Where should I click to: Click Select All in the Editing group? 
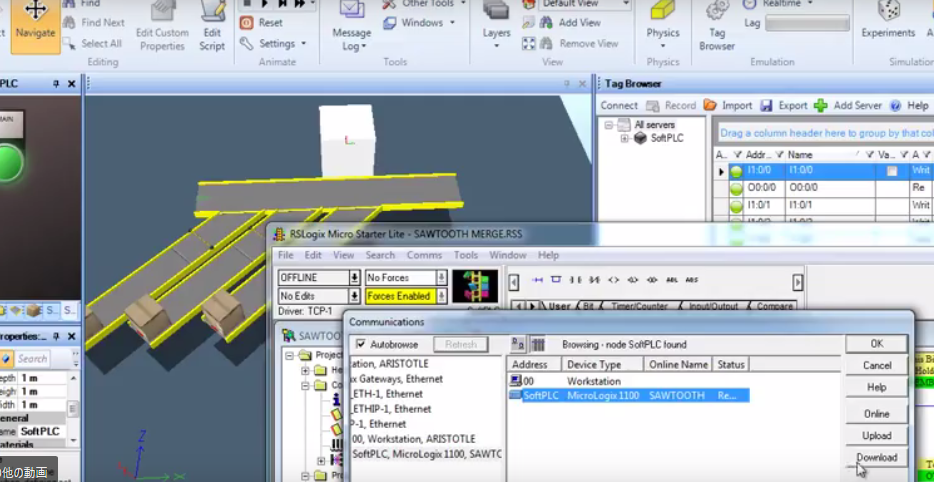pyautogui.click(x=92, y=43)
